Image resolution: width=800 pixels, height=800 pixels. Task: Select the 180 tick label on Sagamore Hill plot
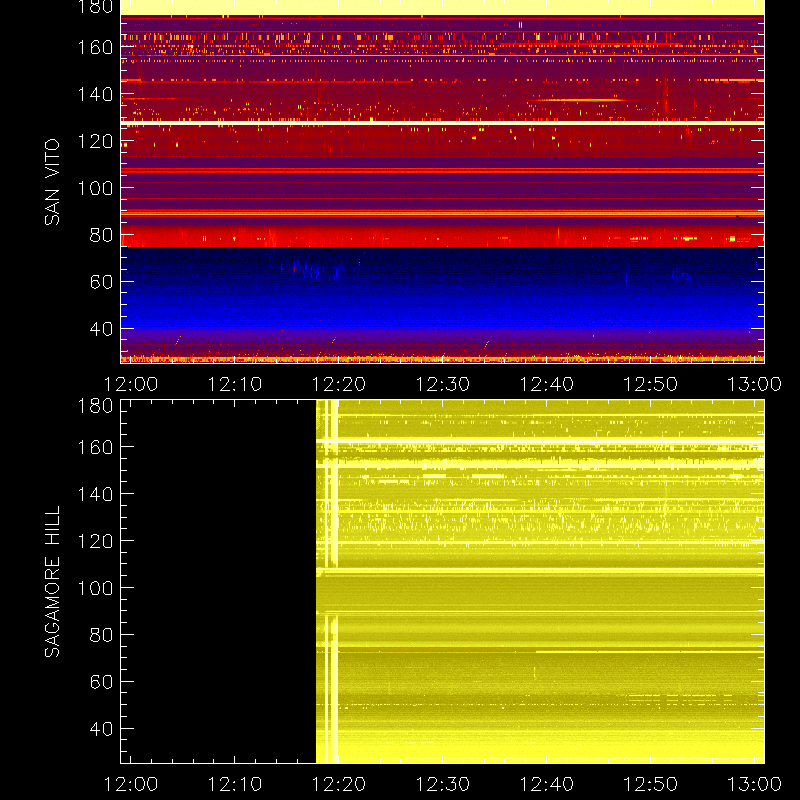(95, 406)
